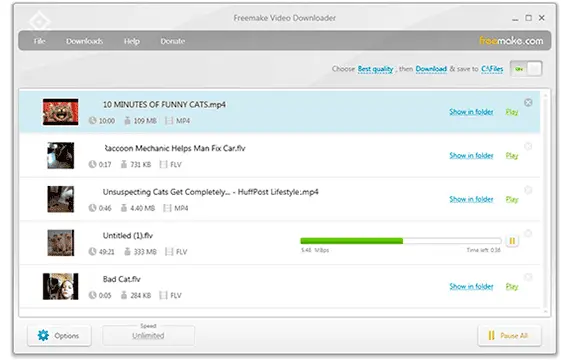Click the size icon next to 109 MB
Screen dimensions: 570x360
(127, 120)
